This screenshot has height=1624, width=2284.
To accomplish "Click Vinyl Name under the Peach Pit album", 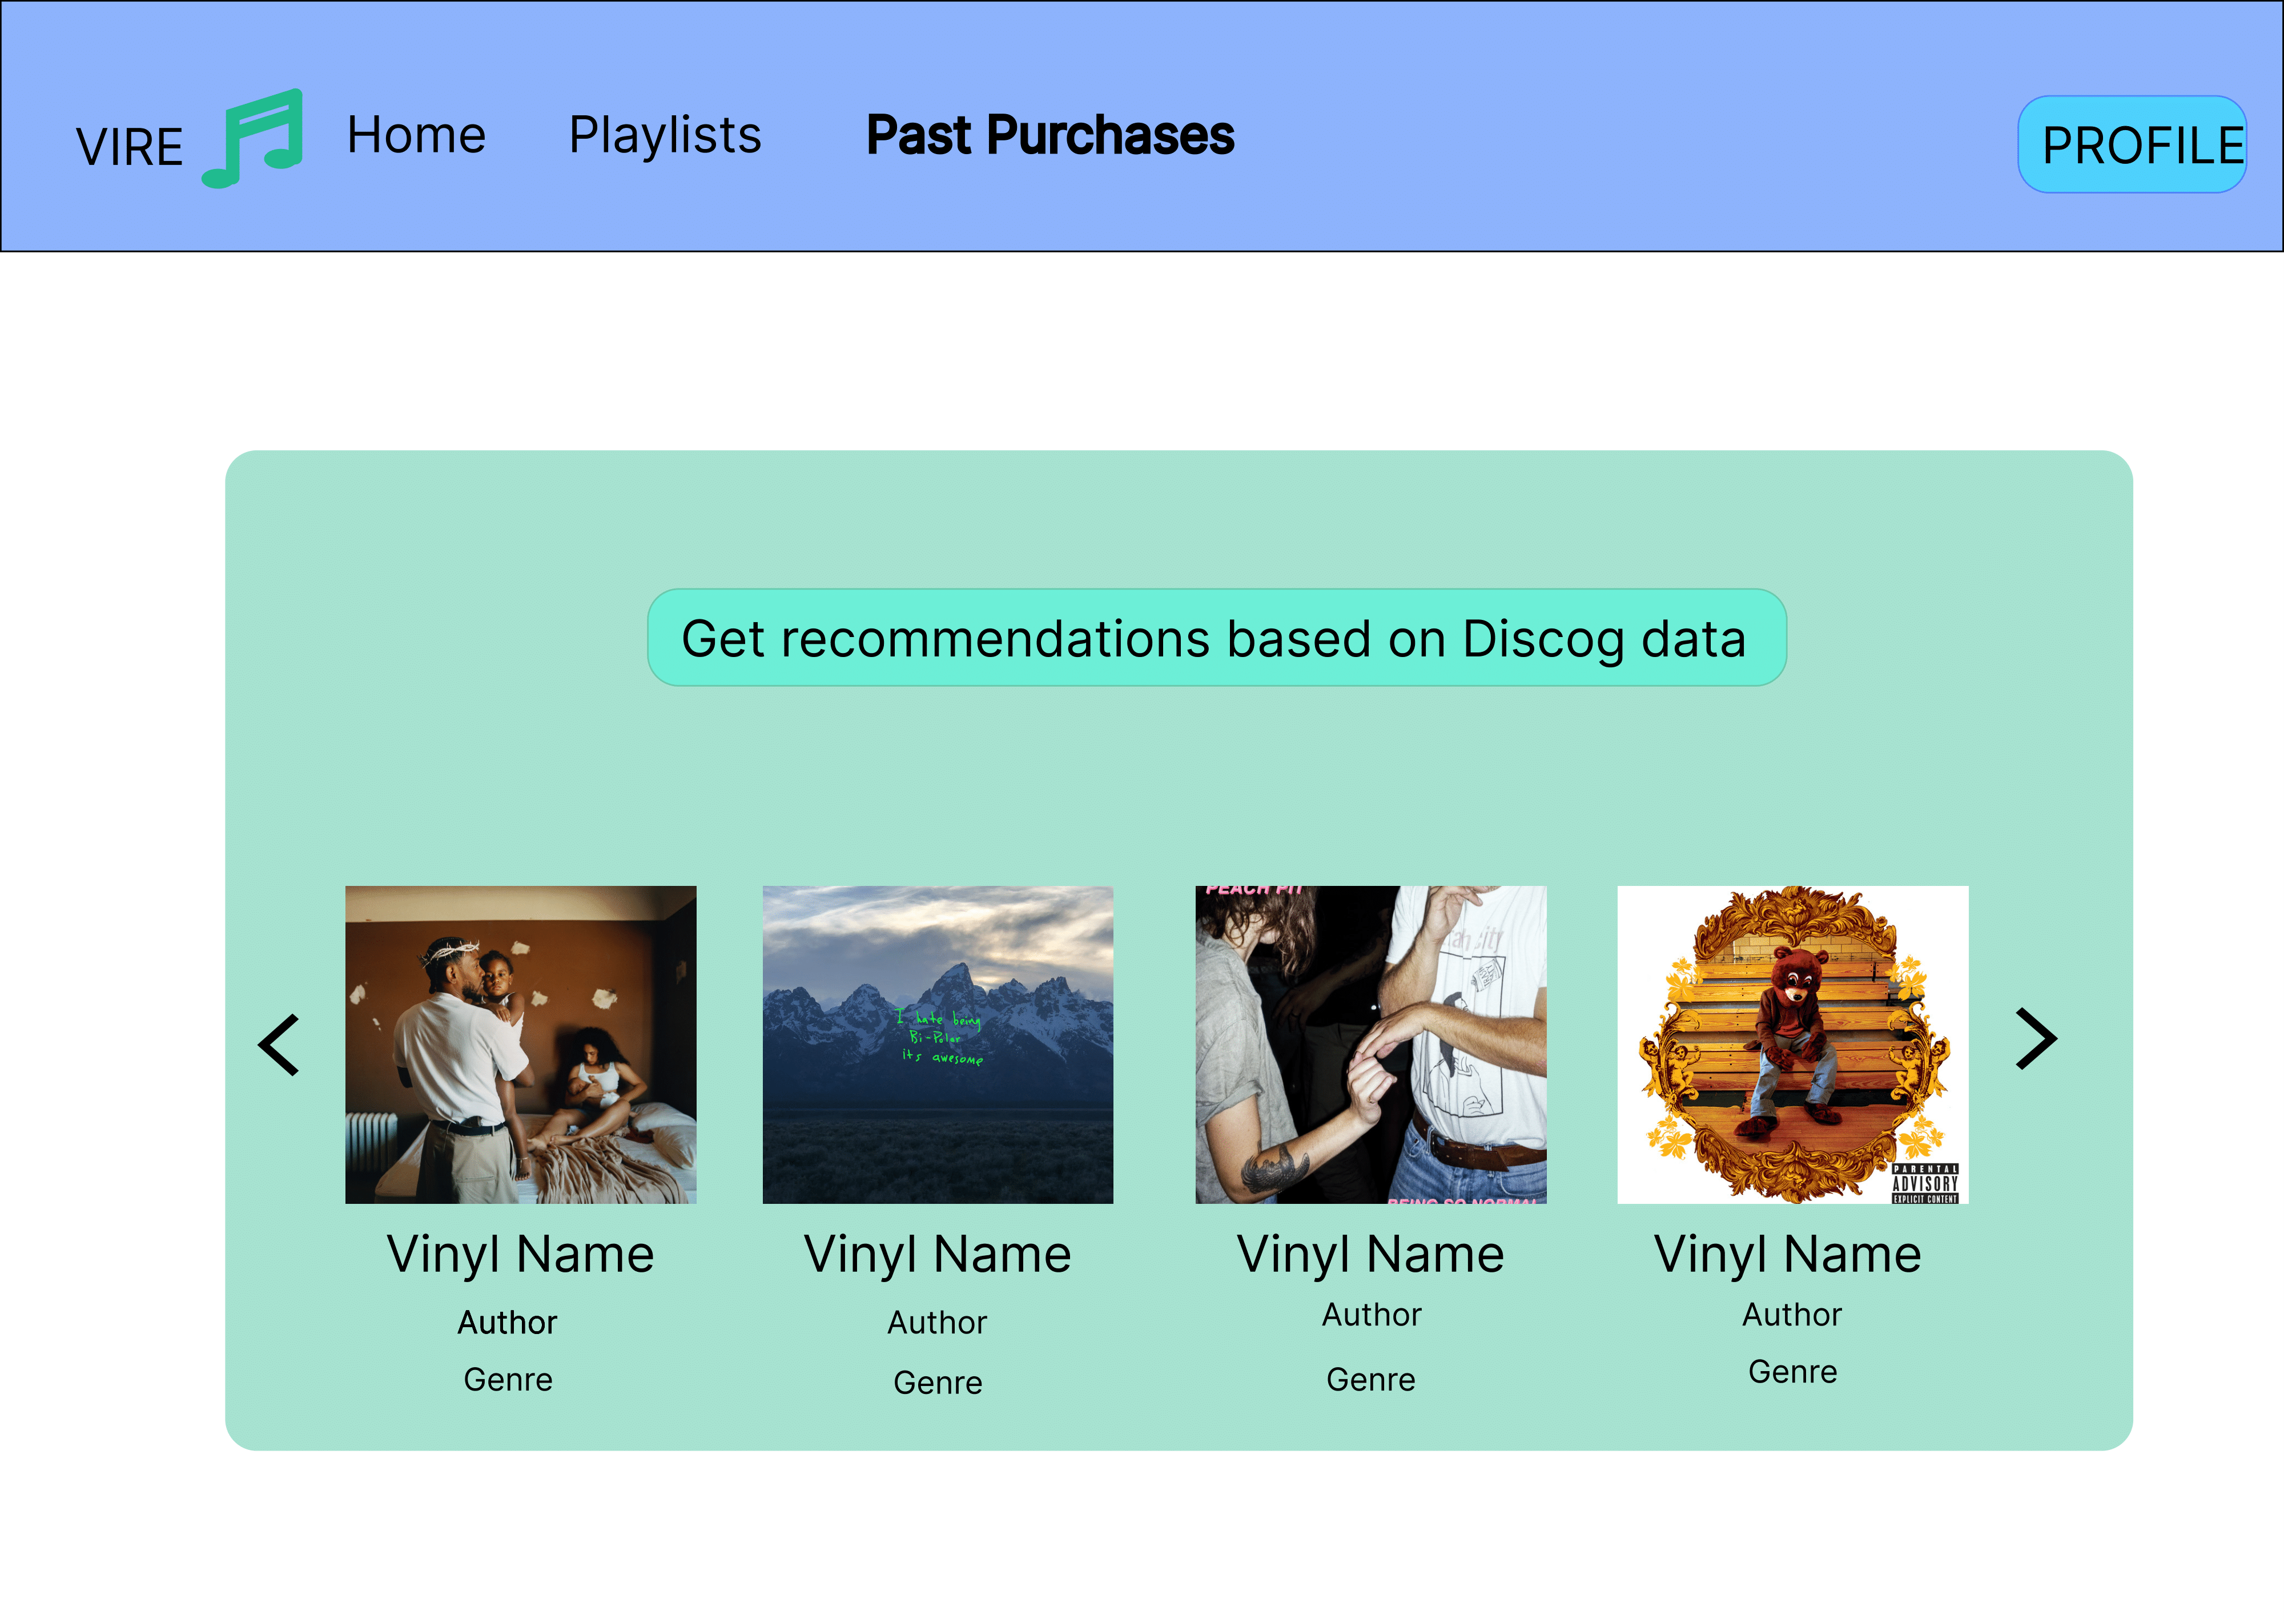I will (1370, 1254).
